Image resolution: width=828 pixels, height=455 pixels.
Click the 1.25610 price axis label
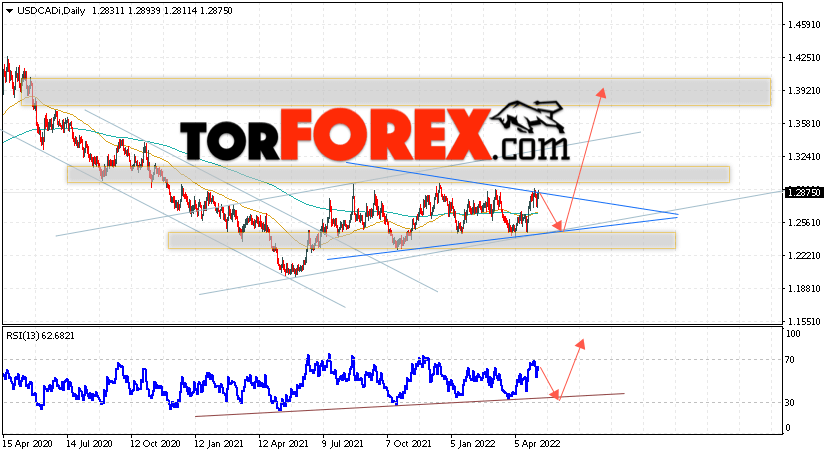point(804,223)
